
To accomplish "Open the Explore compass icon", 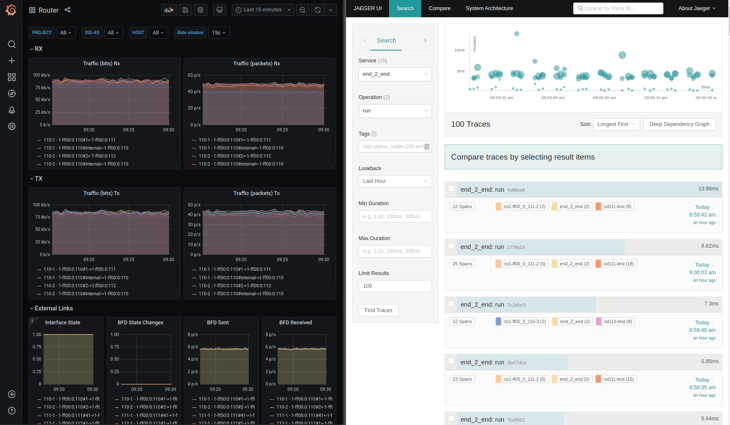I will [12, 94].
